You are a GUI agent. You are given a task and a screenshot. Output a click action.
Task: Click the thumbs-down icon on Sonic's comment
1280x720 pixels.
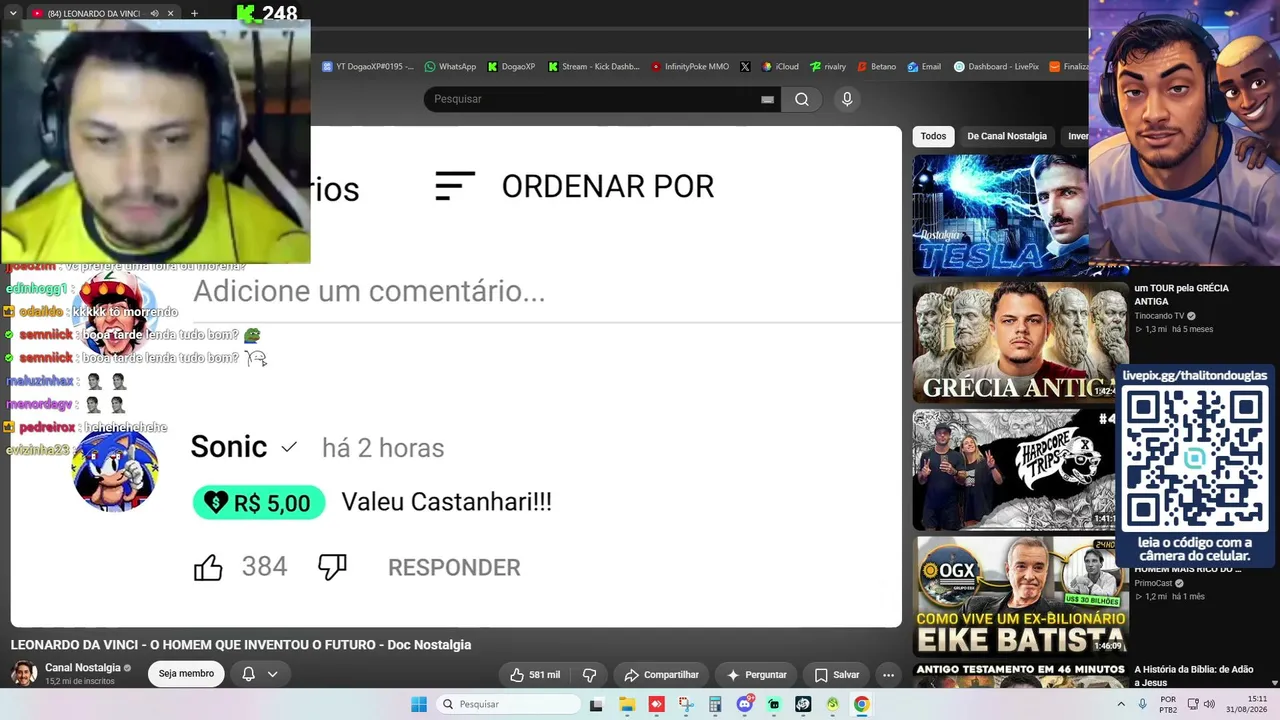[332, 566]
